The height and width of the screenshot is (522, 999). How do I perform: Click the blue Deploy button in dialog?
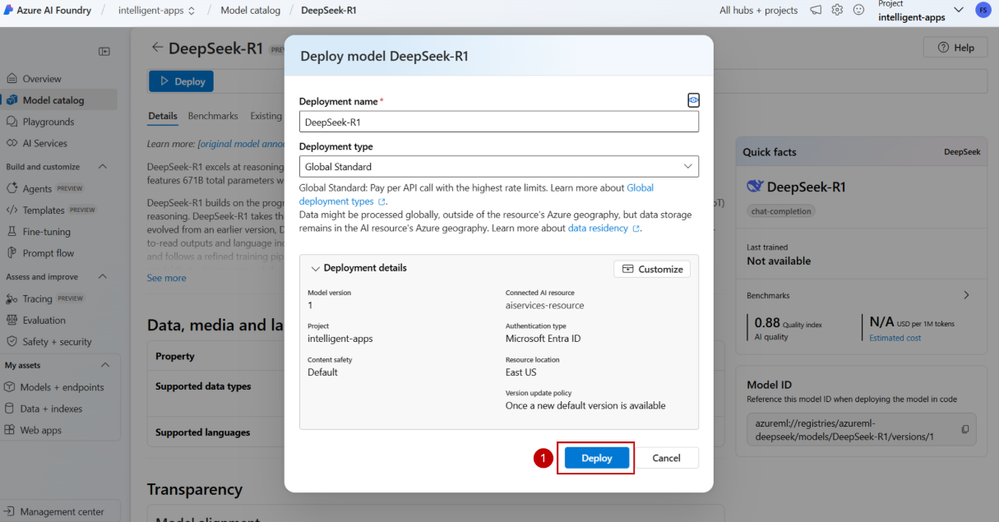[x=596, y=458]
